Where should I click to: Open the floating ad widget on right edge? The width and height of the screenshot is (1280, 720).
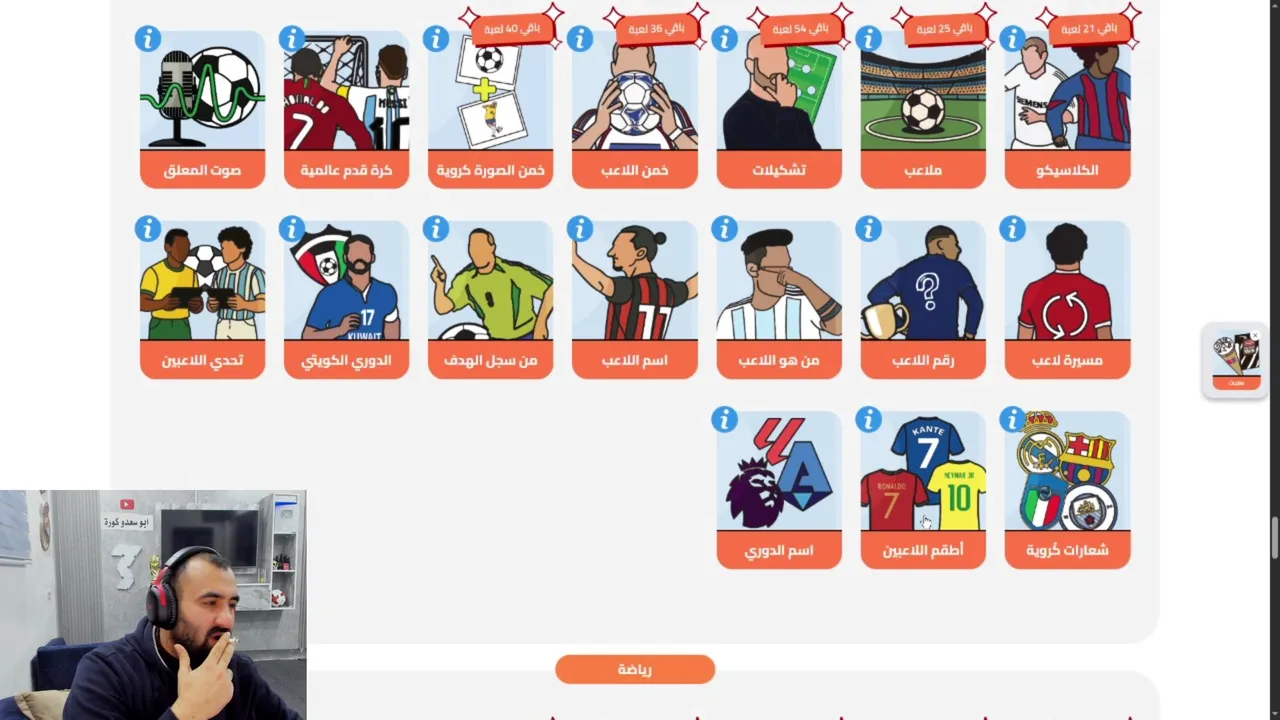pyautogui.click(x=1236, y=361)
